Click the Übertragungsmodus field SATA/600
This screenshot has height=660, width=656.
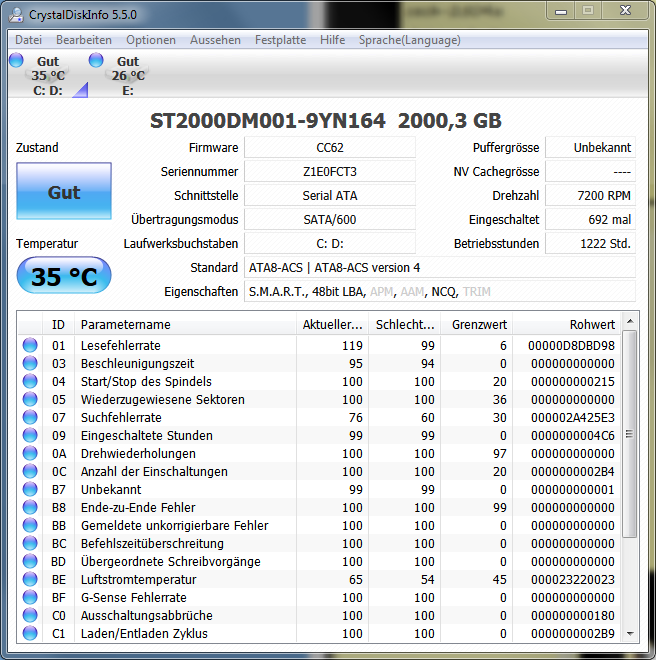tap(330, 219)
